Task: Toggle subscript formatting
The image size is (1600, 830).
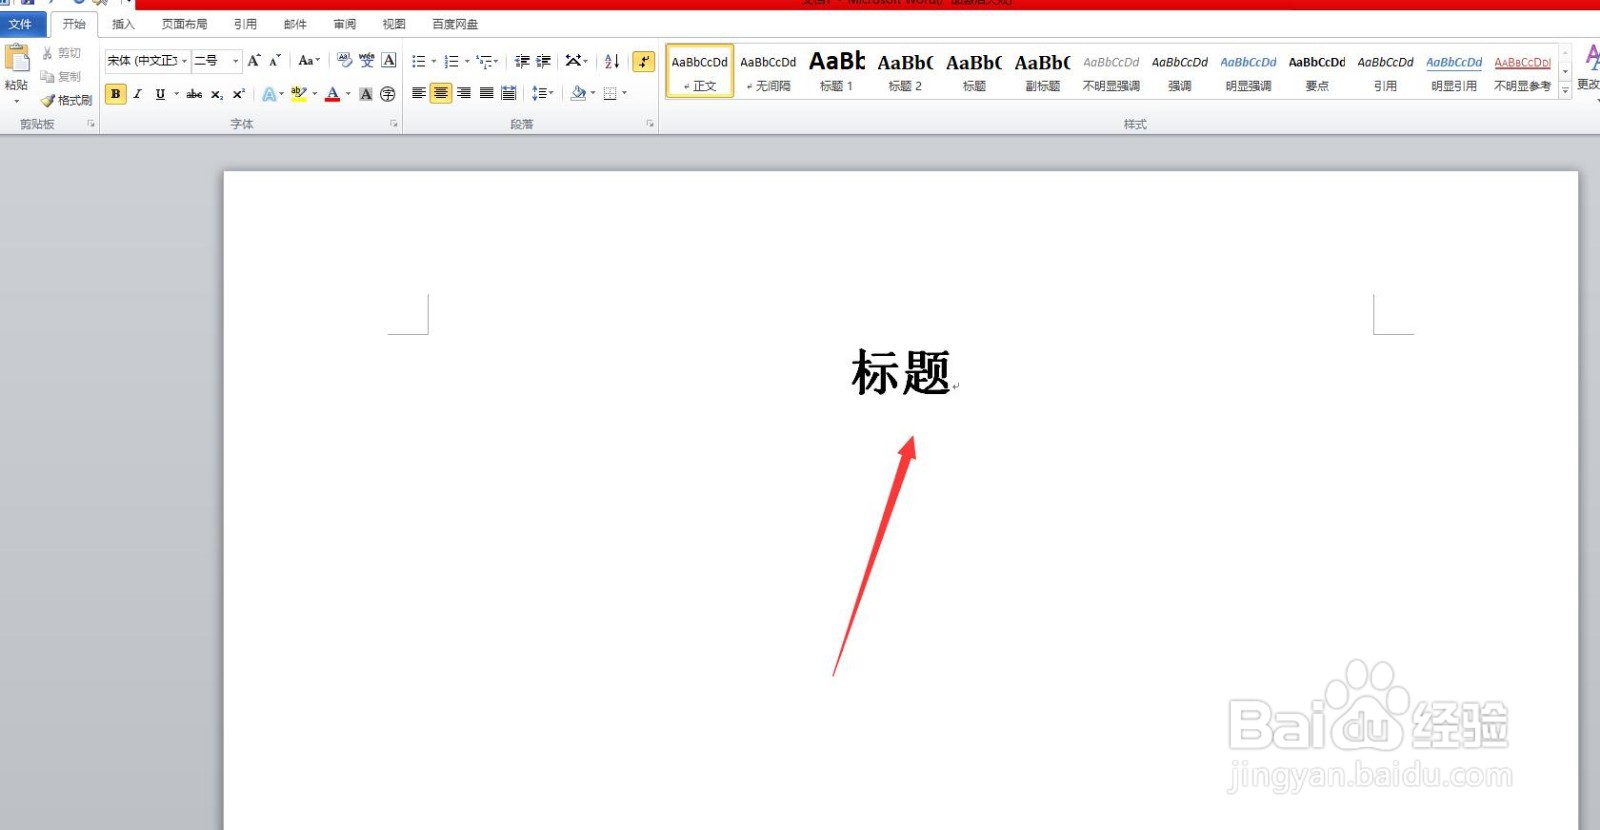Action: pyautogui.click(x=217, y=94)
